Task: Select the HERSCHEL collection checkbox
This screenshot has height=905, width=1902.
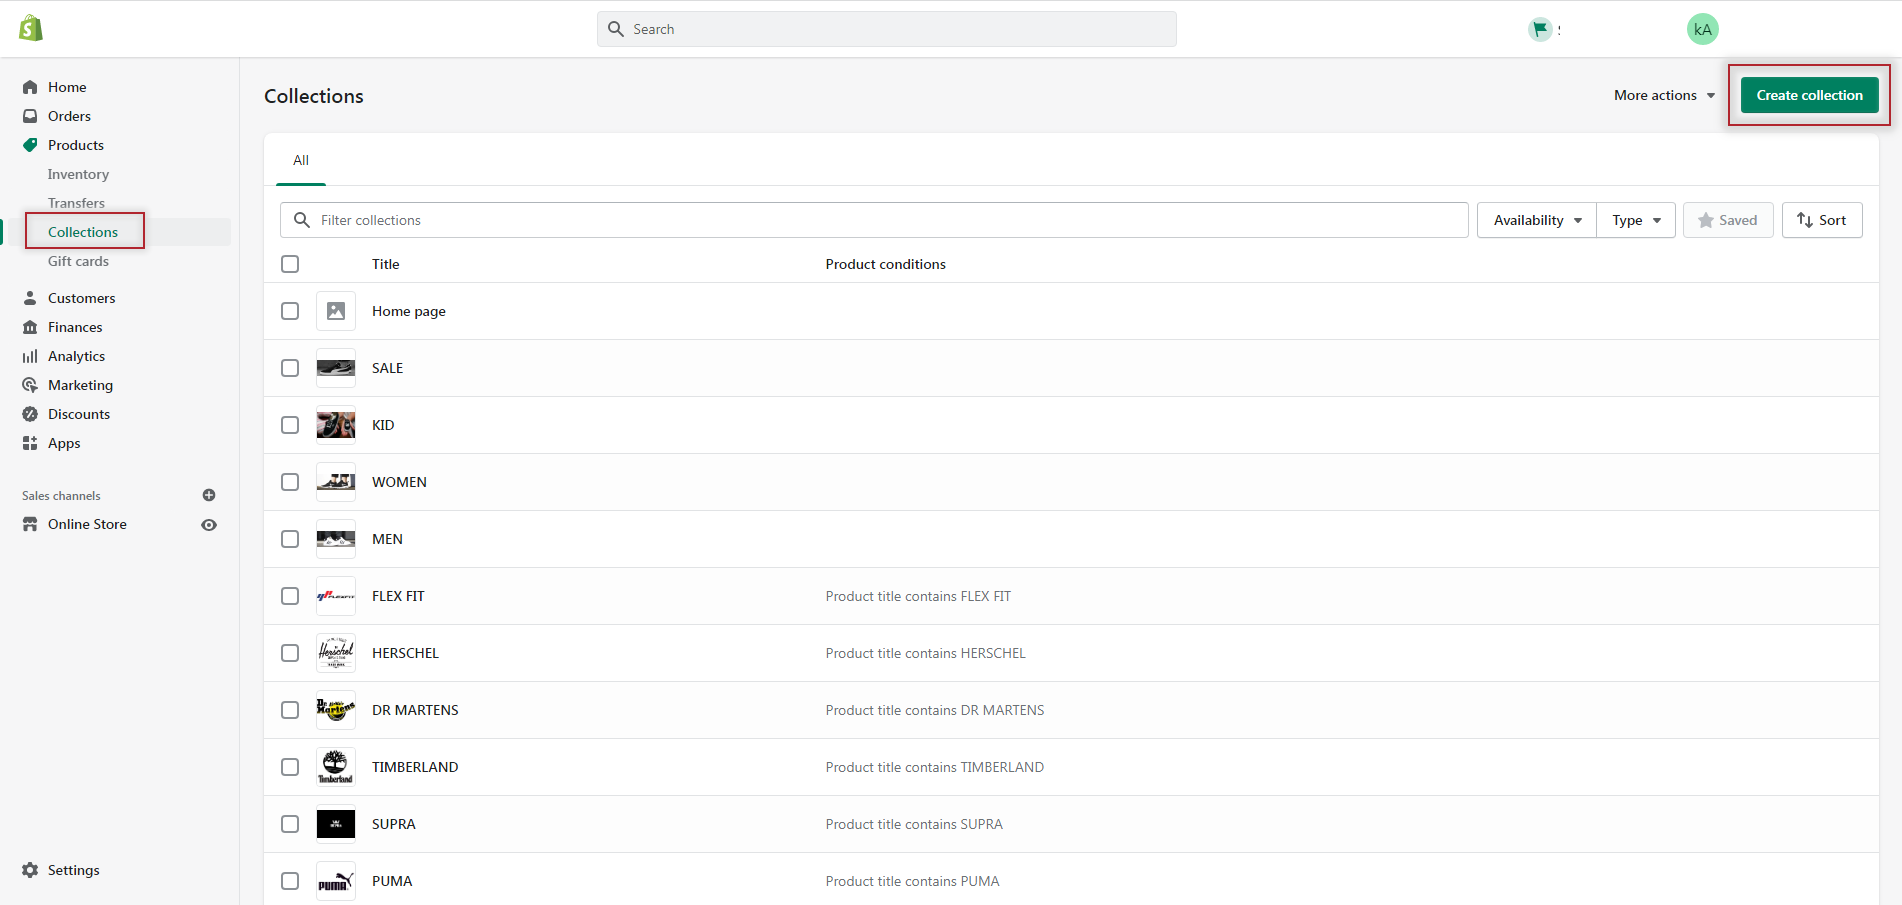Action: (x=290, y=653)
